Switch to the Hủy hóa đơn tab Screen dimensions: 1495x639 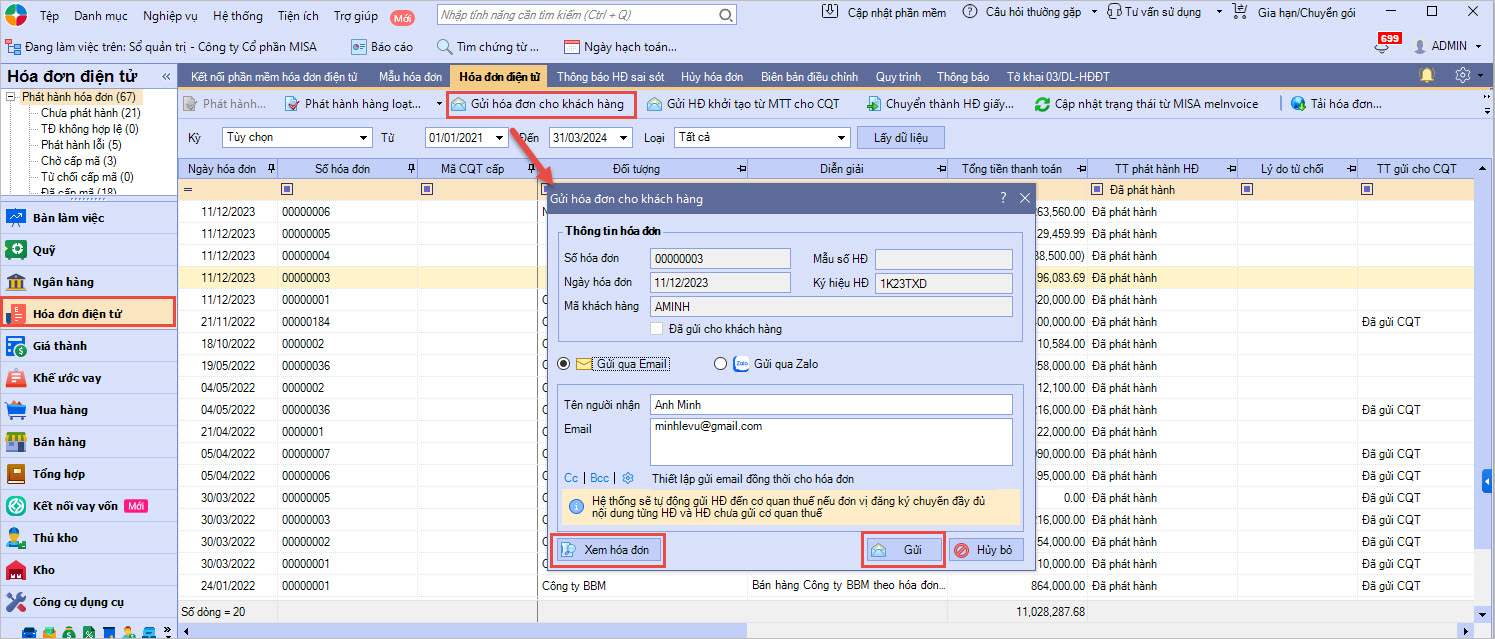point(711,77)
